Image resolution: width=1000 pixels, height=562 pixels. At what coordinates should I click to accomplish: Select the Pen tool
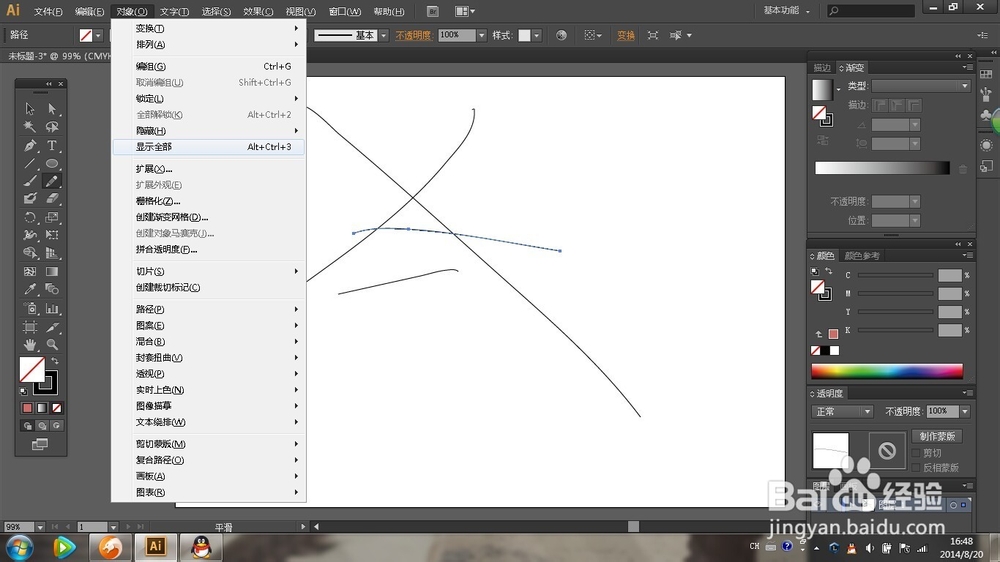pyautogui.click(x=30, y=145)
